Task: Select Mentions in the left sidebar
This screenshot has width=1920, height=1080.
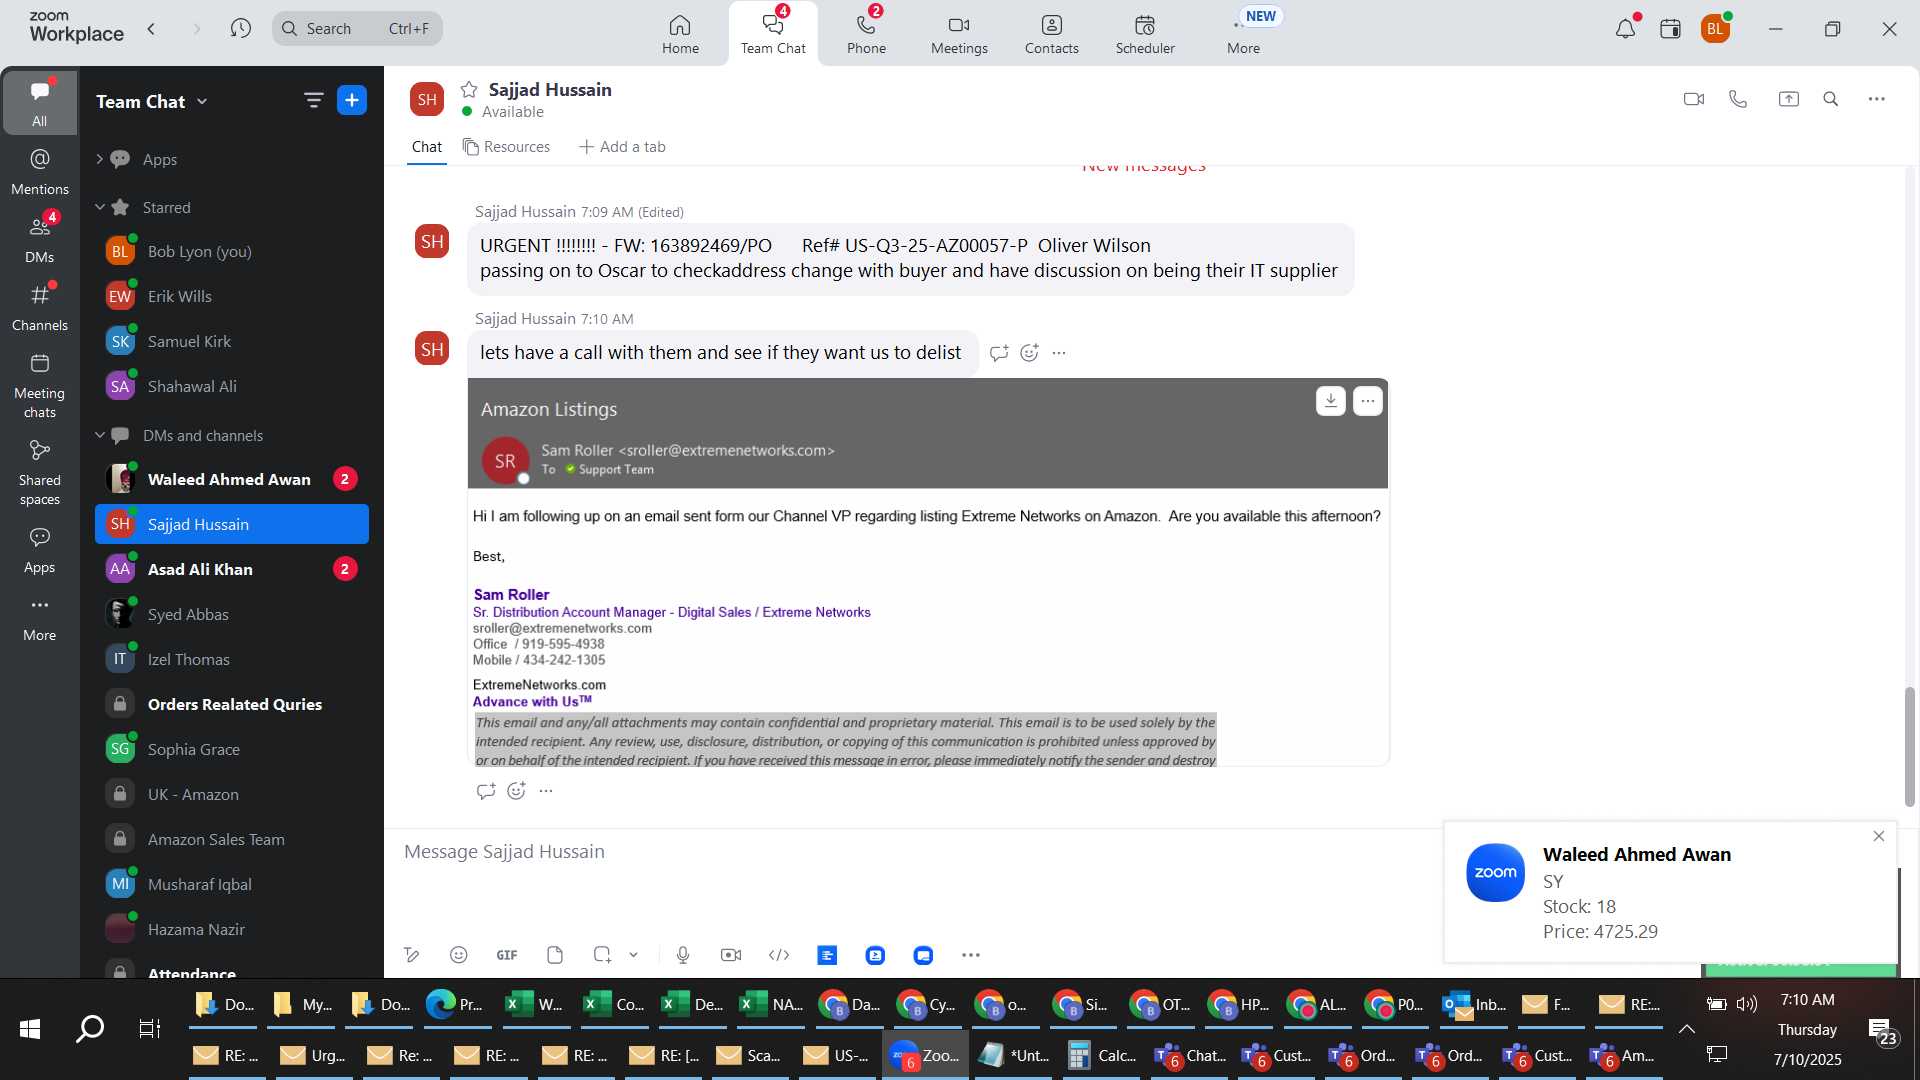Action: (40, 172)
